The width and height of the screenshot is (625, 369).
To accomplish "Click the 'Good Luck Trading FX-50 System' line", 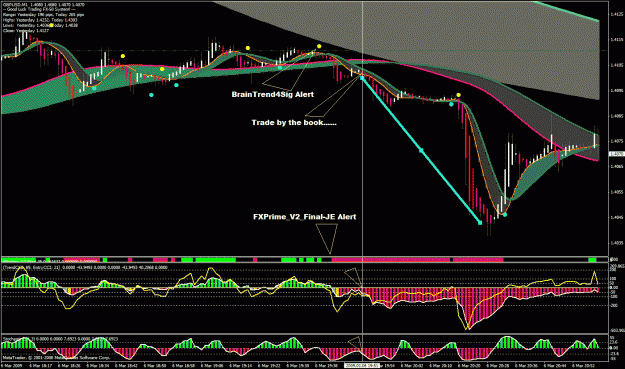I will tap(39, 9).
